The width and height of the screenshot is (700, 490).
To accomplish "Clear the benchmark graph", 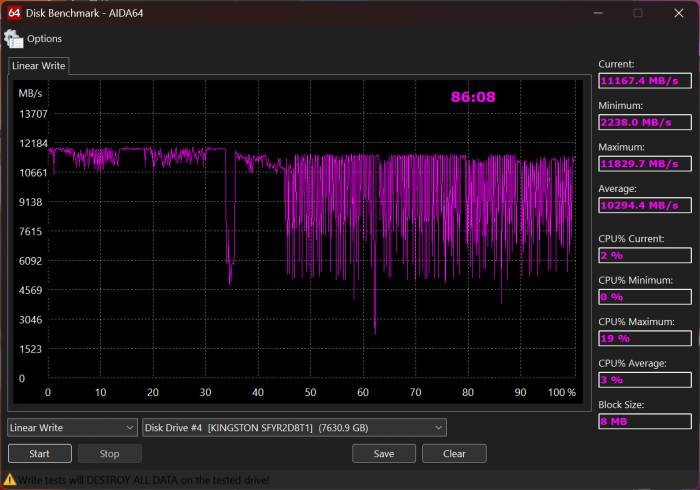I will (x=454, y=453).
